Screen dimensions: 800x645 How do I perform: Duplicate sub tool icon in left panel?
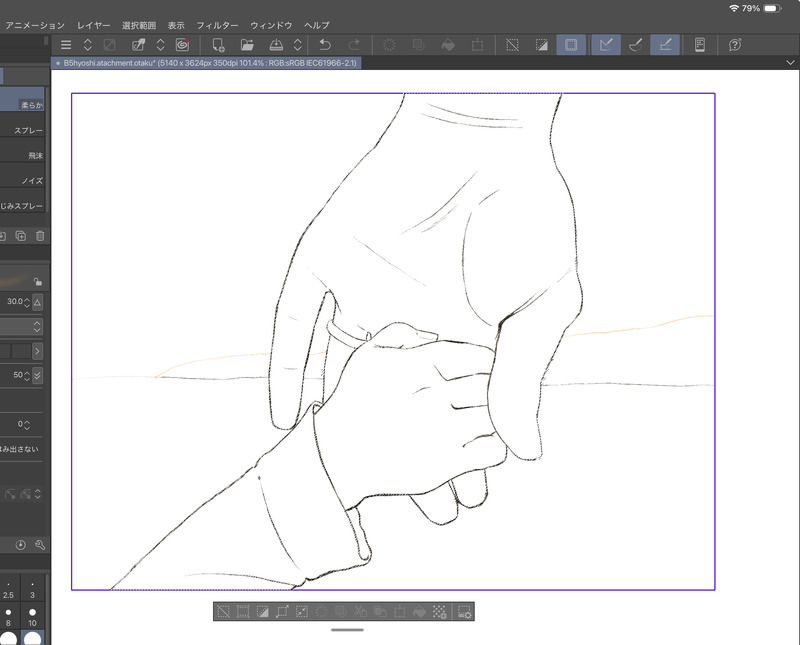pyautogui.click(x=20, y=236)
